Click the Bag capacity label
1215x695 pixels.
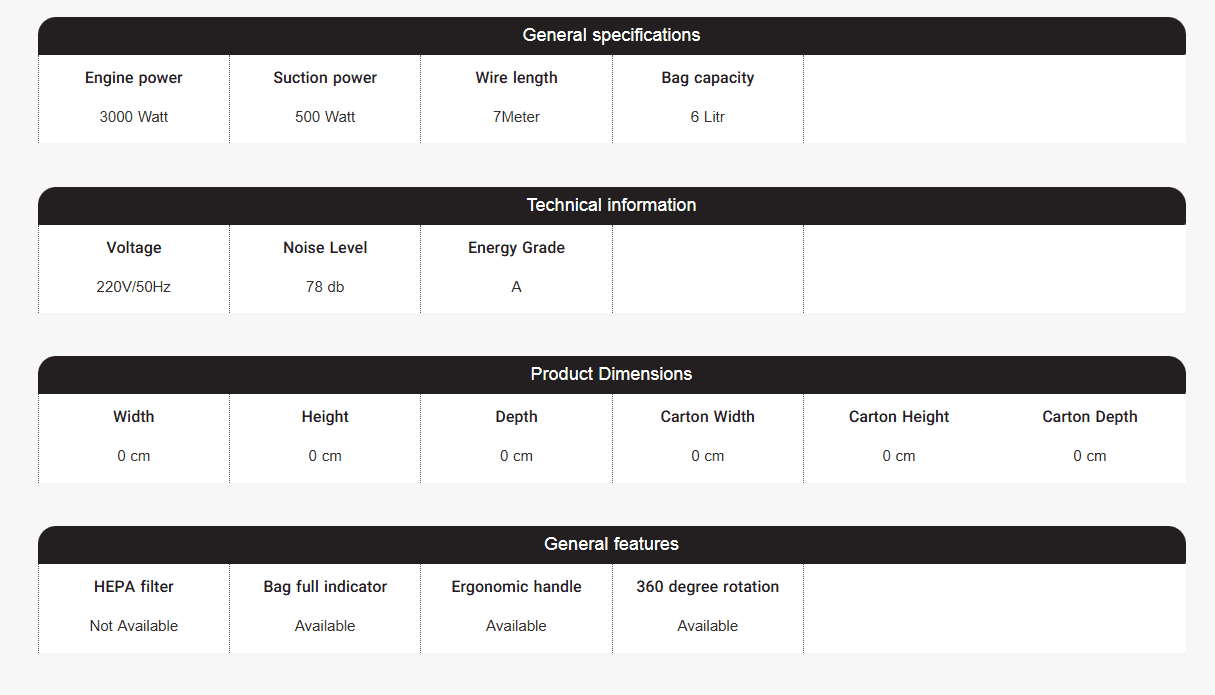tap(708, 78)
